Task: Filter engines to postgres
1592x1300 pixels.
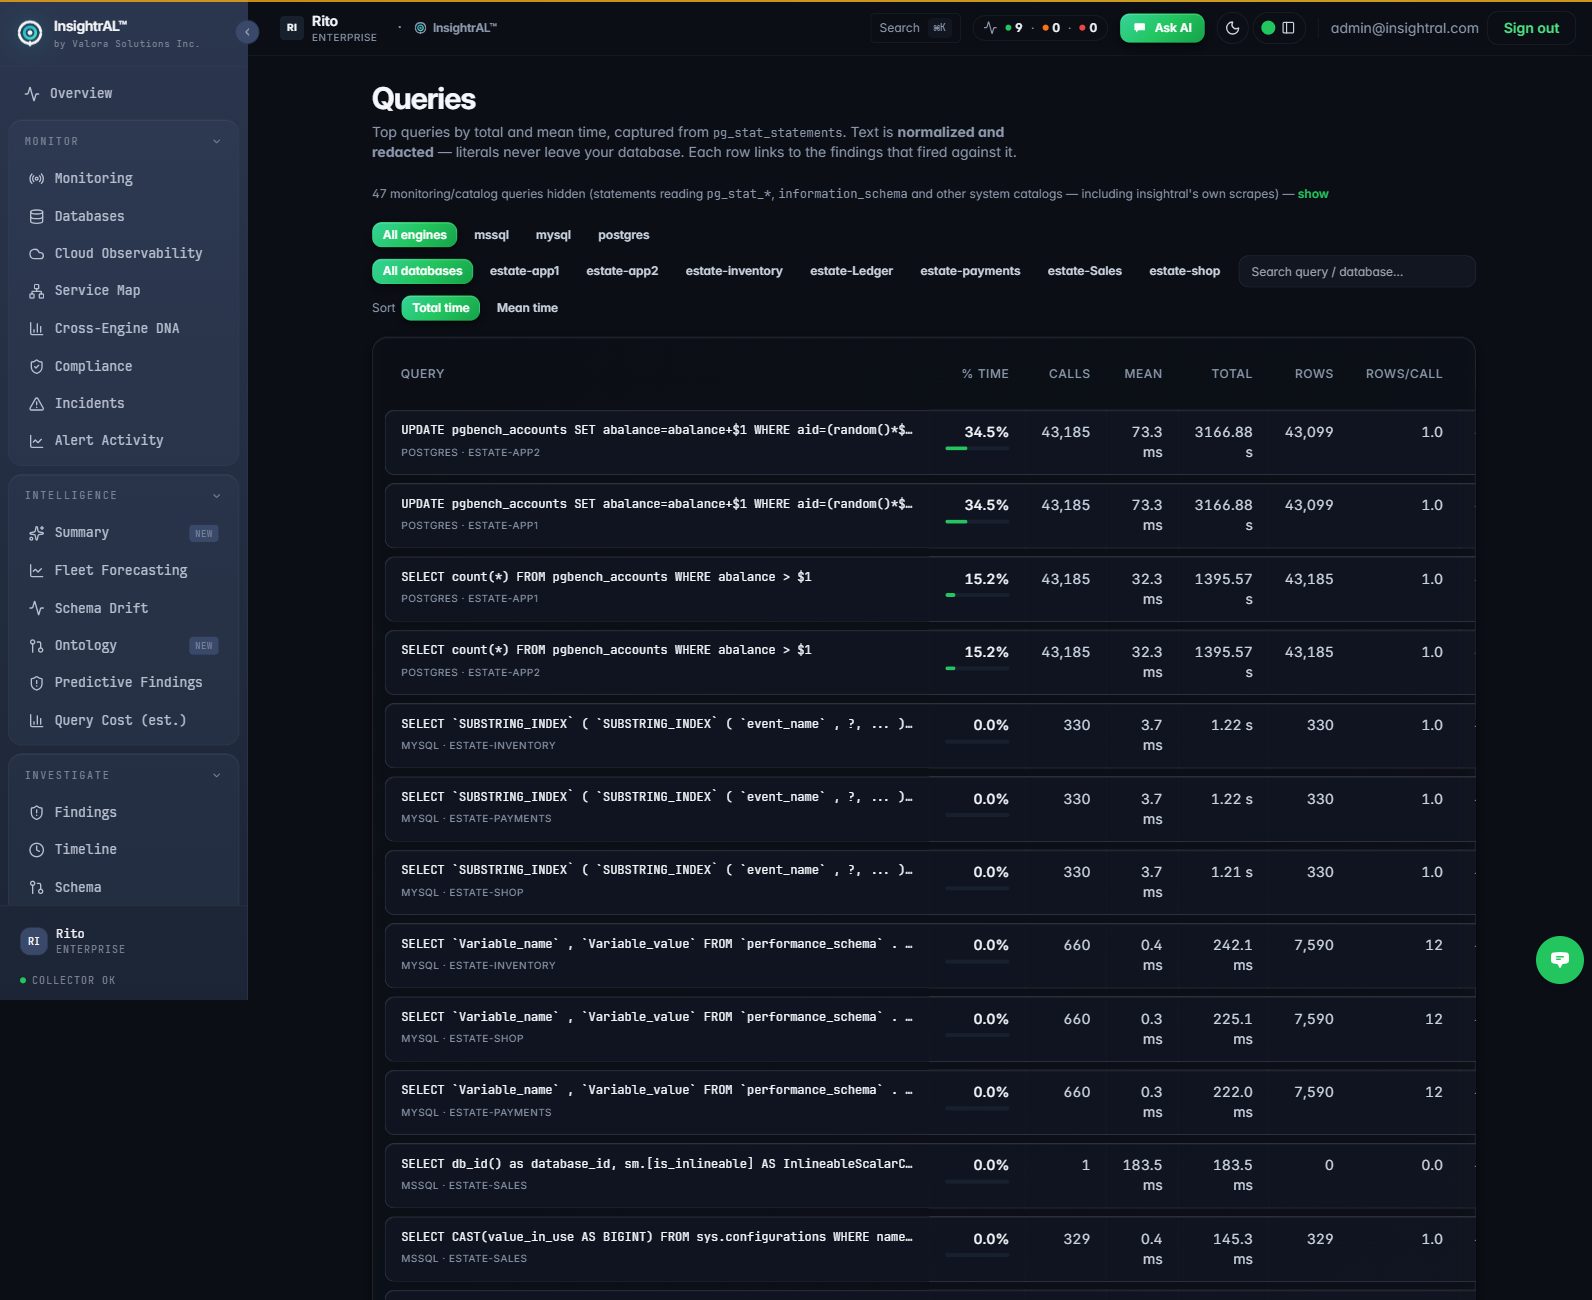Action: [x=623, y=235]
